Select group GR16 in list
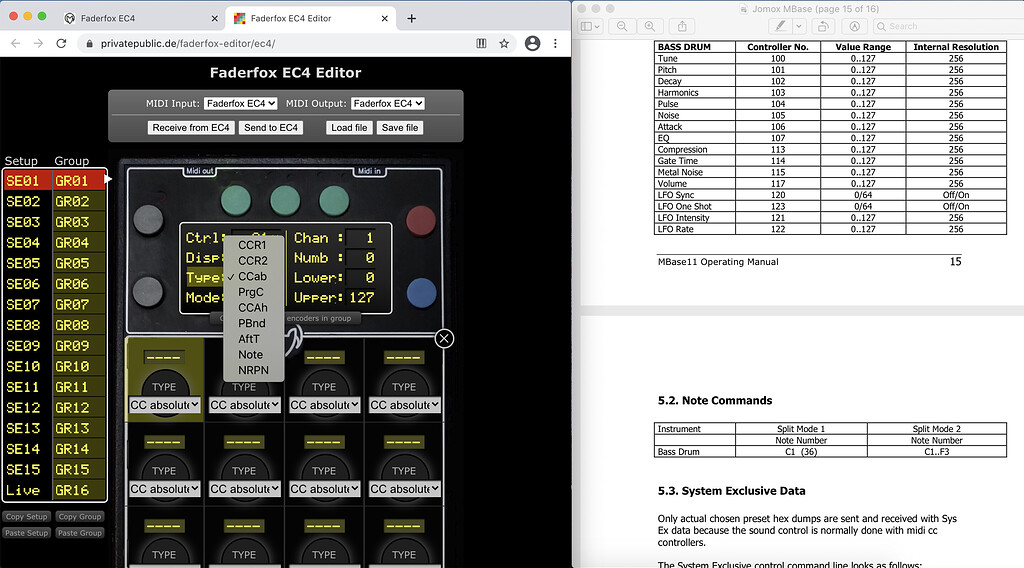This screenshot has width=1024, height=568. click(78, 490)
